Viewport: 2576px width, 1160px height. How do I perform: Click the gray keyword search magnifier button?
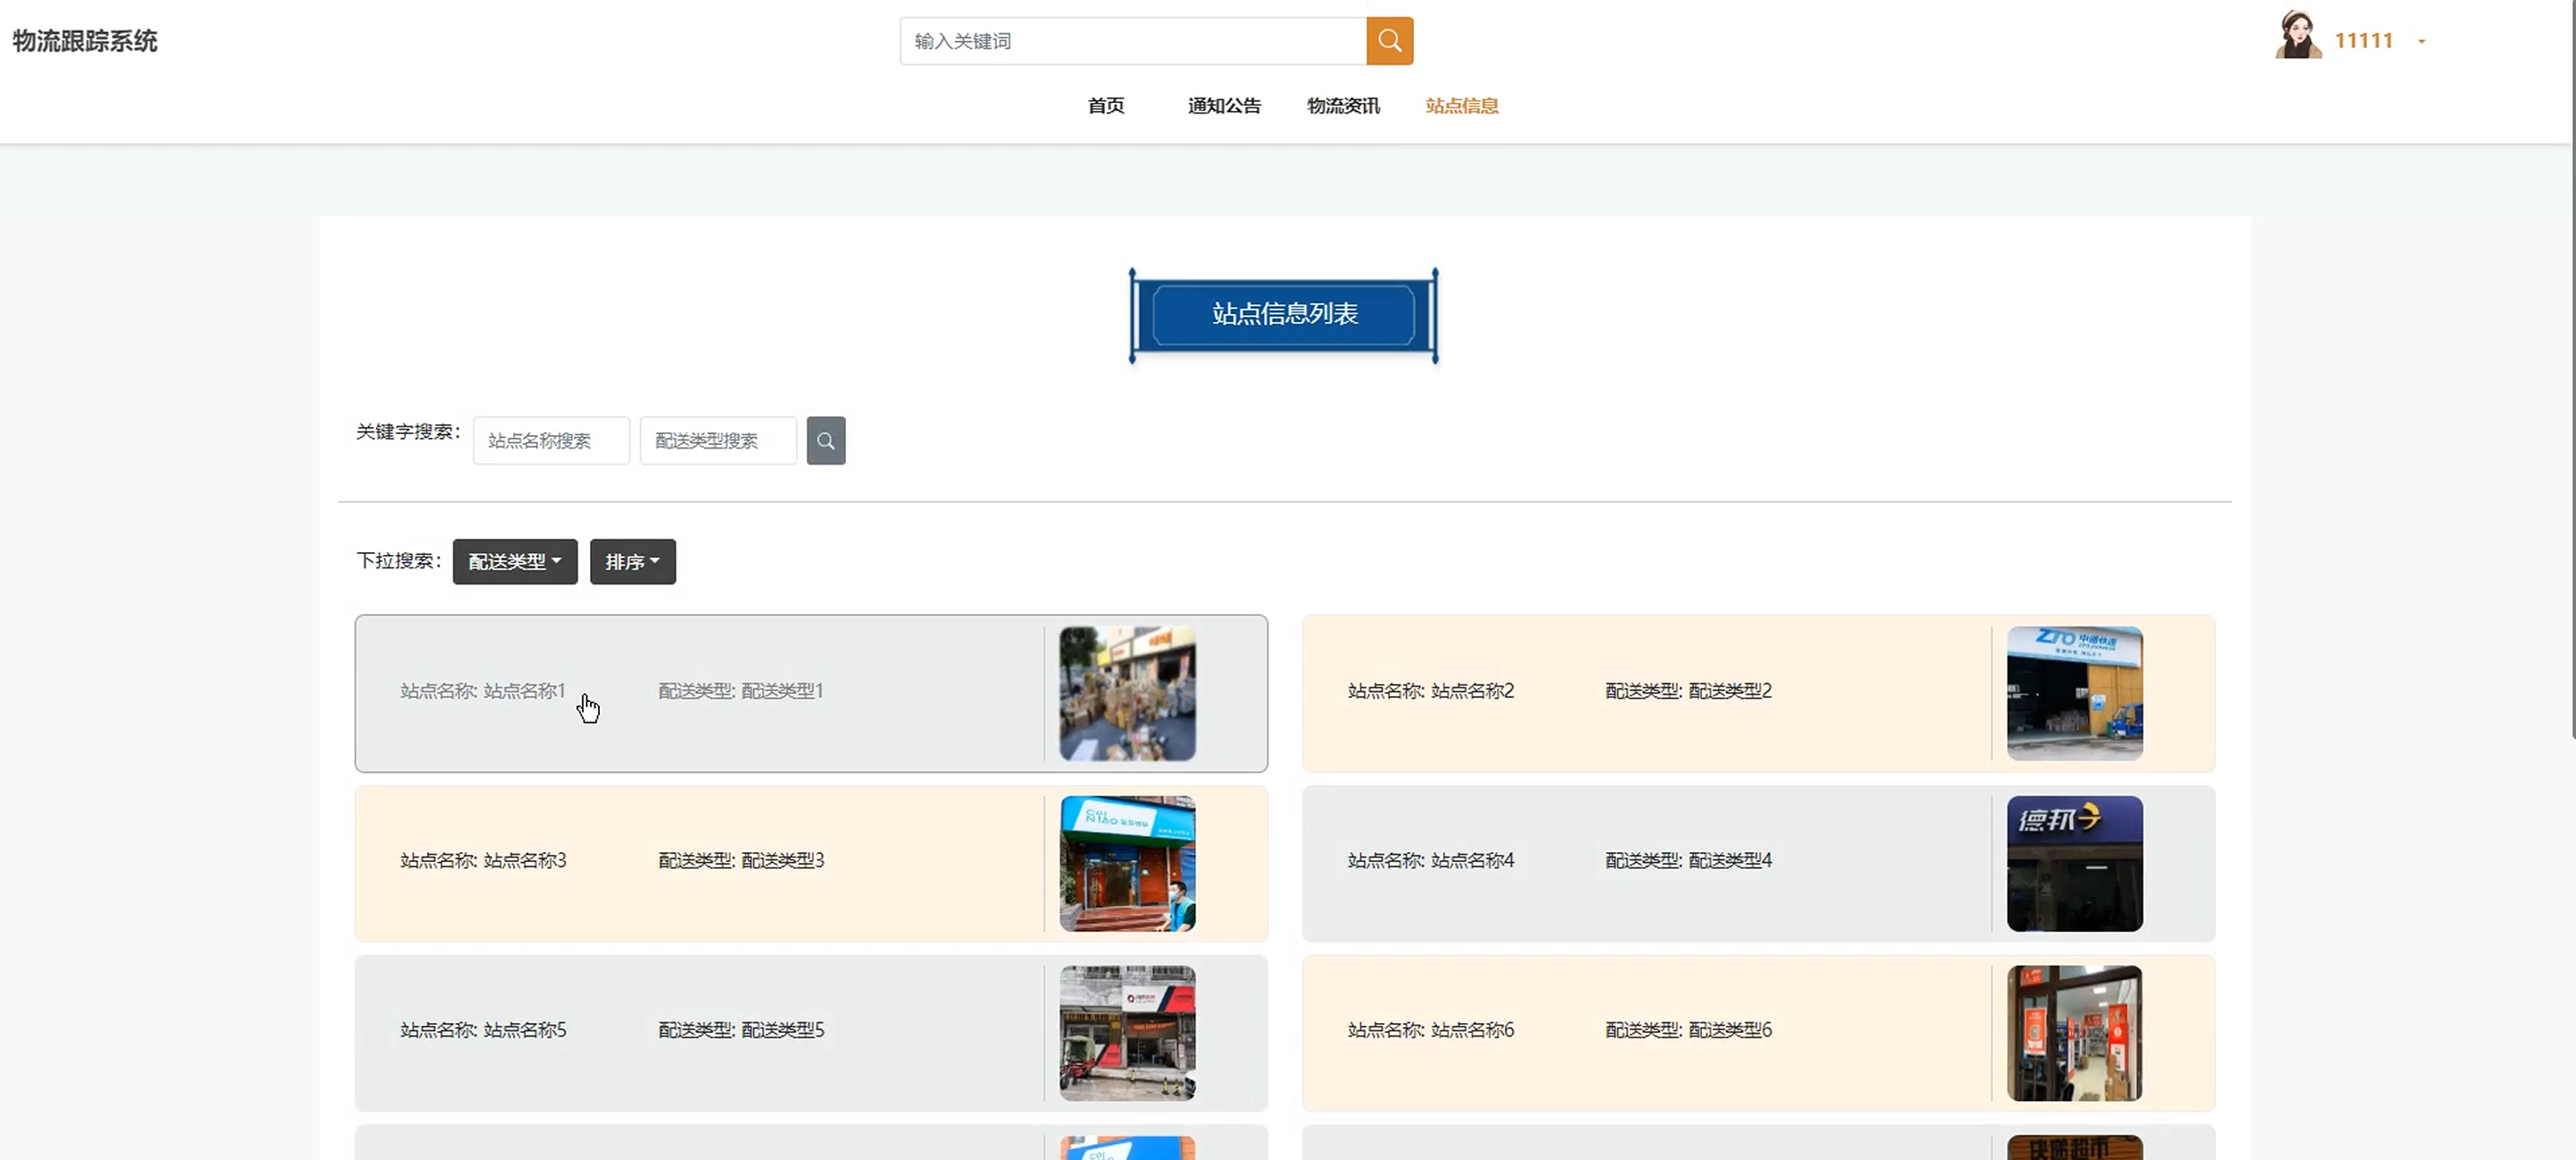pos(825,441)
